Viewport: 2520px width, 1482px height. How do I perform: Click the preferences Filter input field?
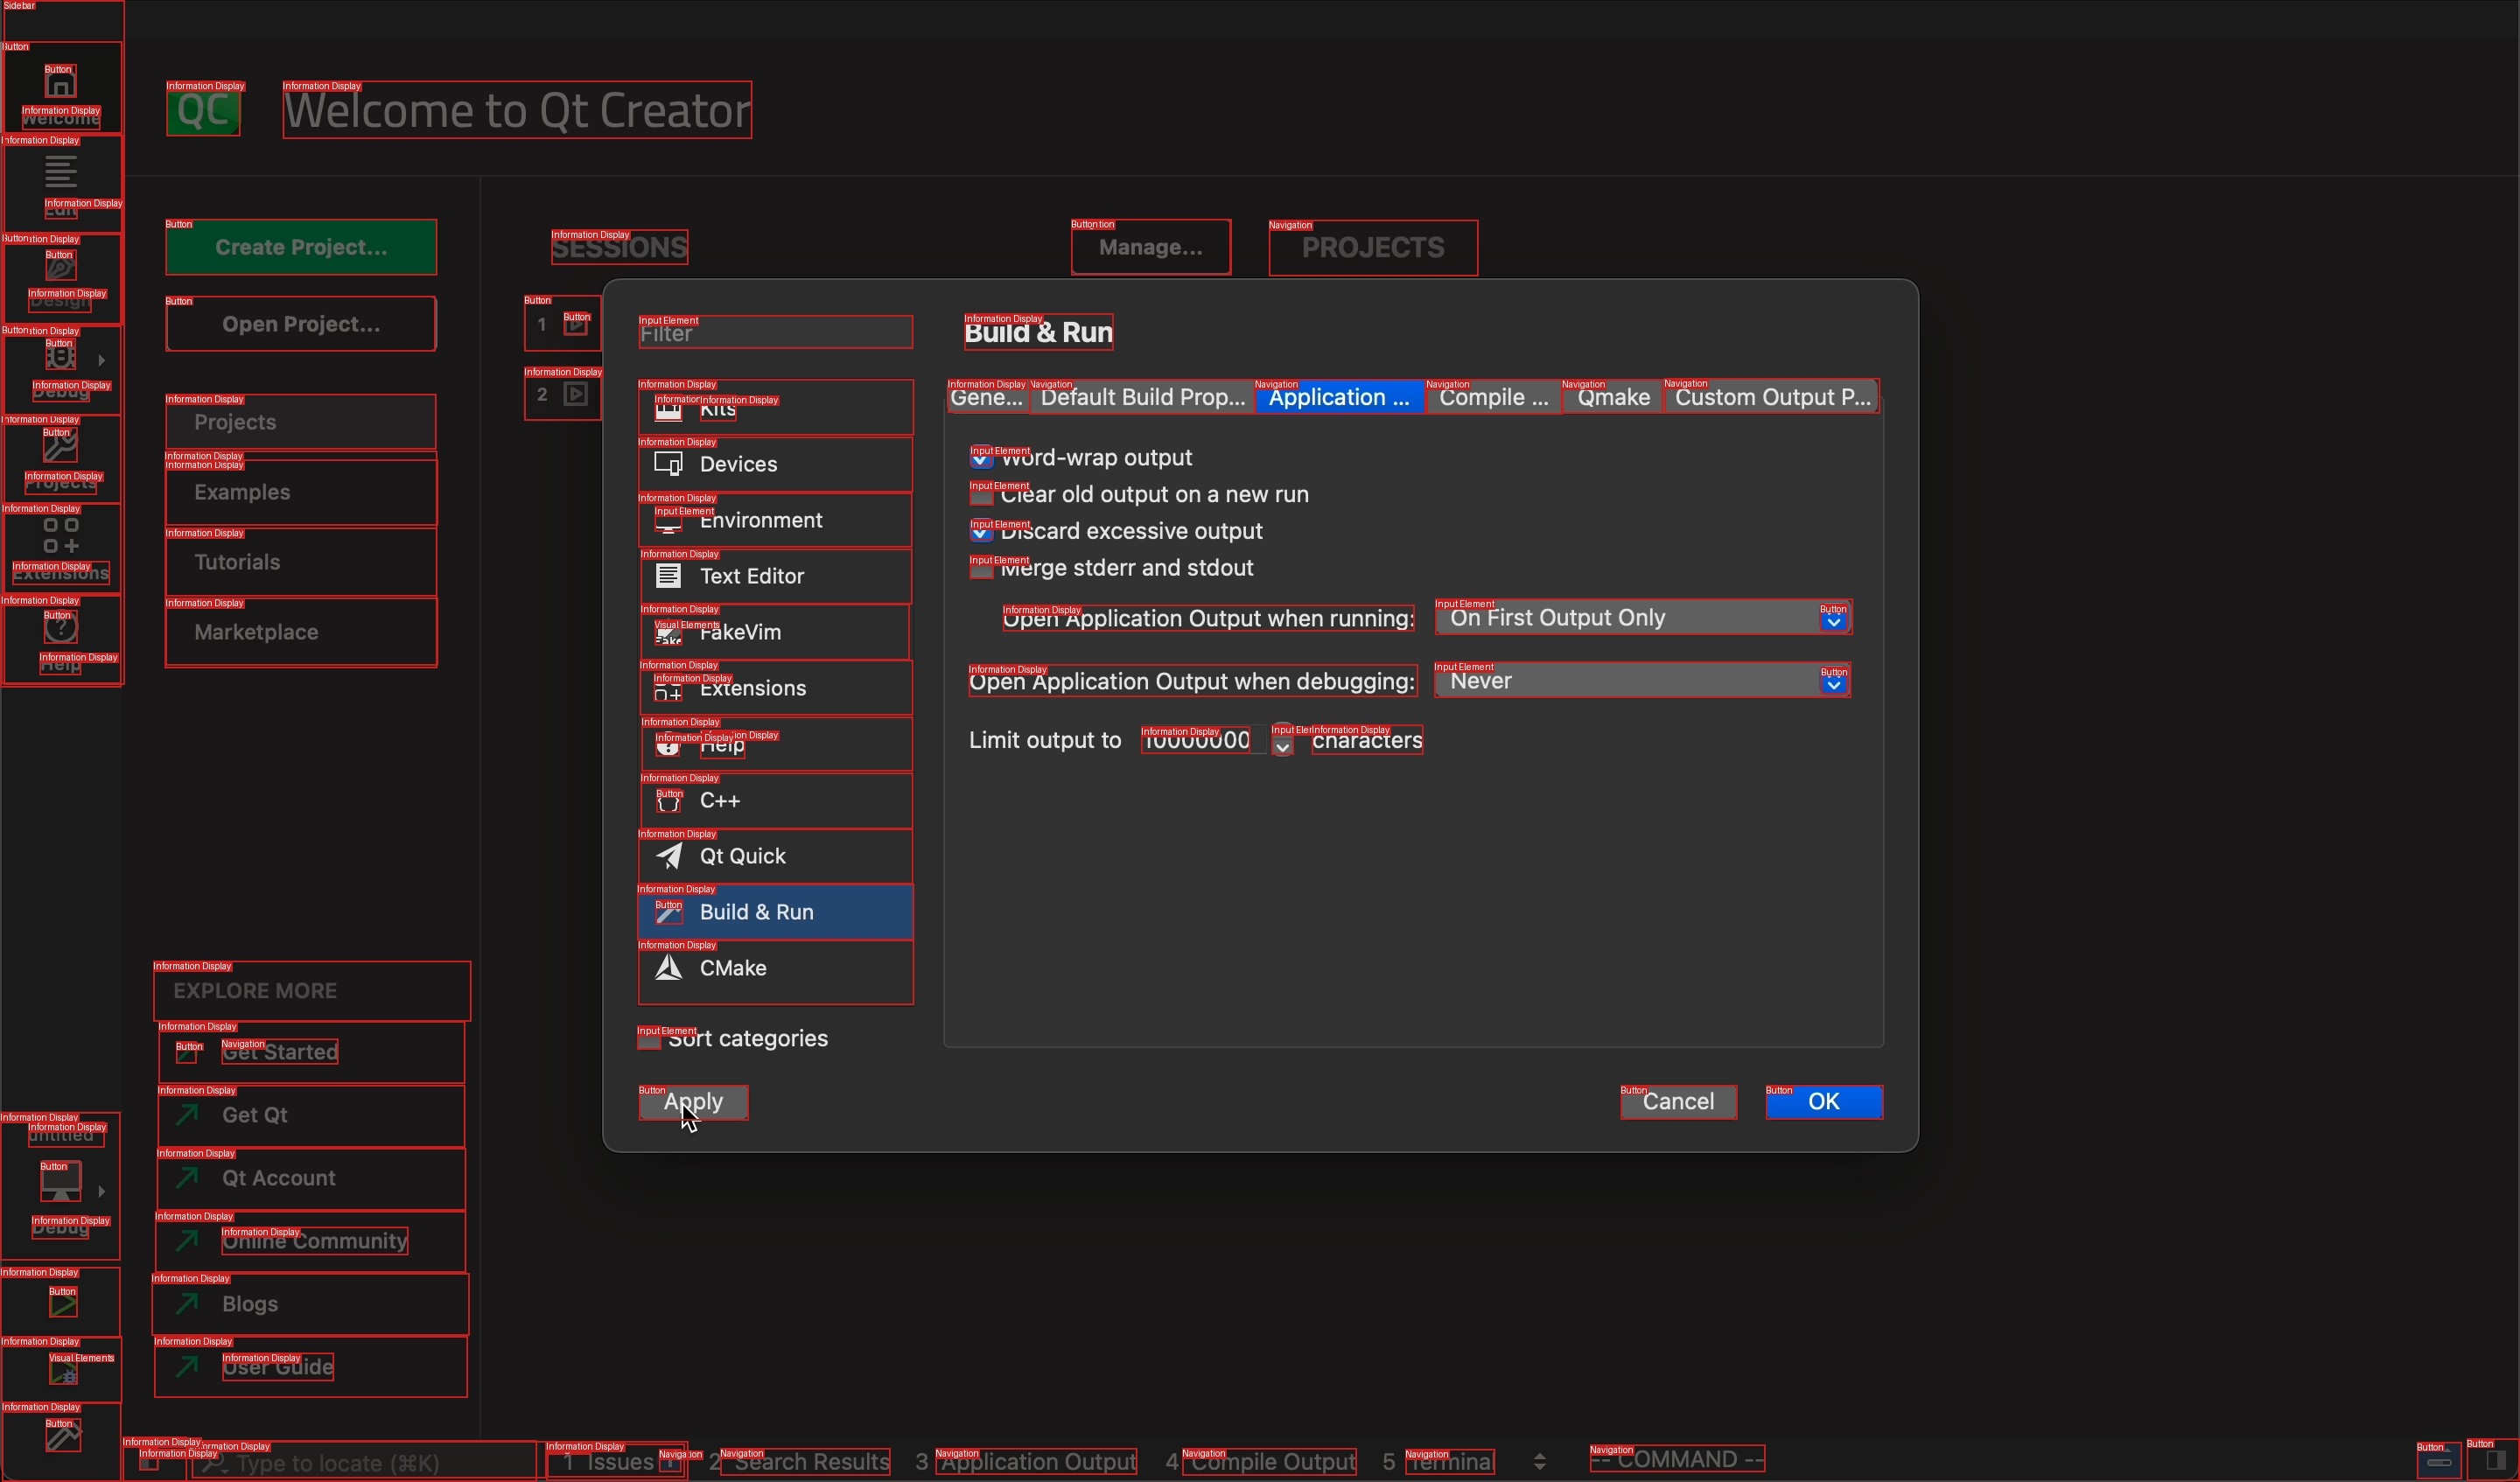click(x=775, y=333)
